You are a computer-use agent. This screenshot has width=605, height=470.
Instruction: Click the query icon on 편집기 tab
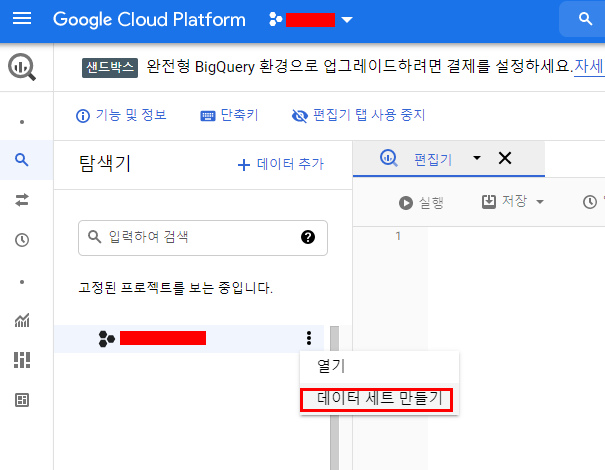[389, 158]
